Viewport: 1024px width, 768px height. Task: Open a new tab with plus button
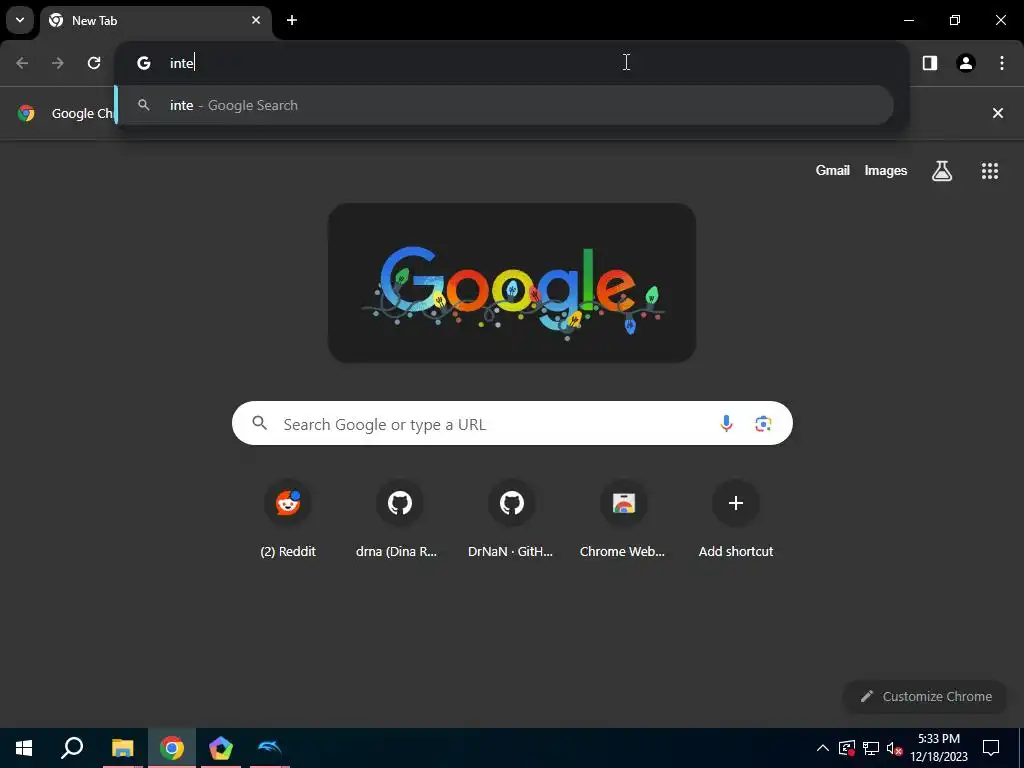tap(292, 20)
